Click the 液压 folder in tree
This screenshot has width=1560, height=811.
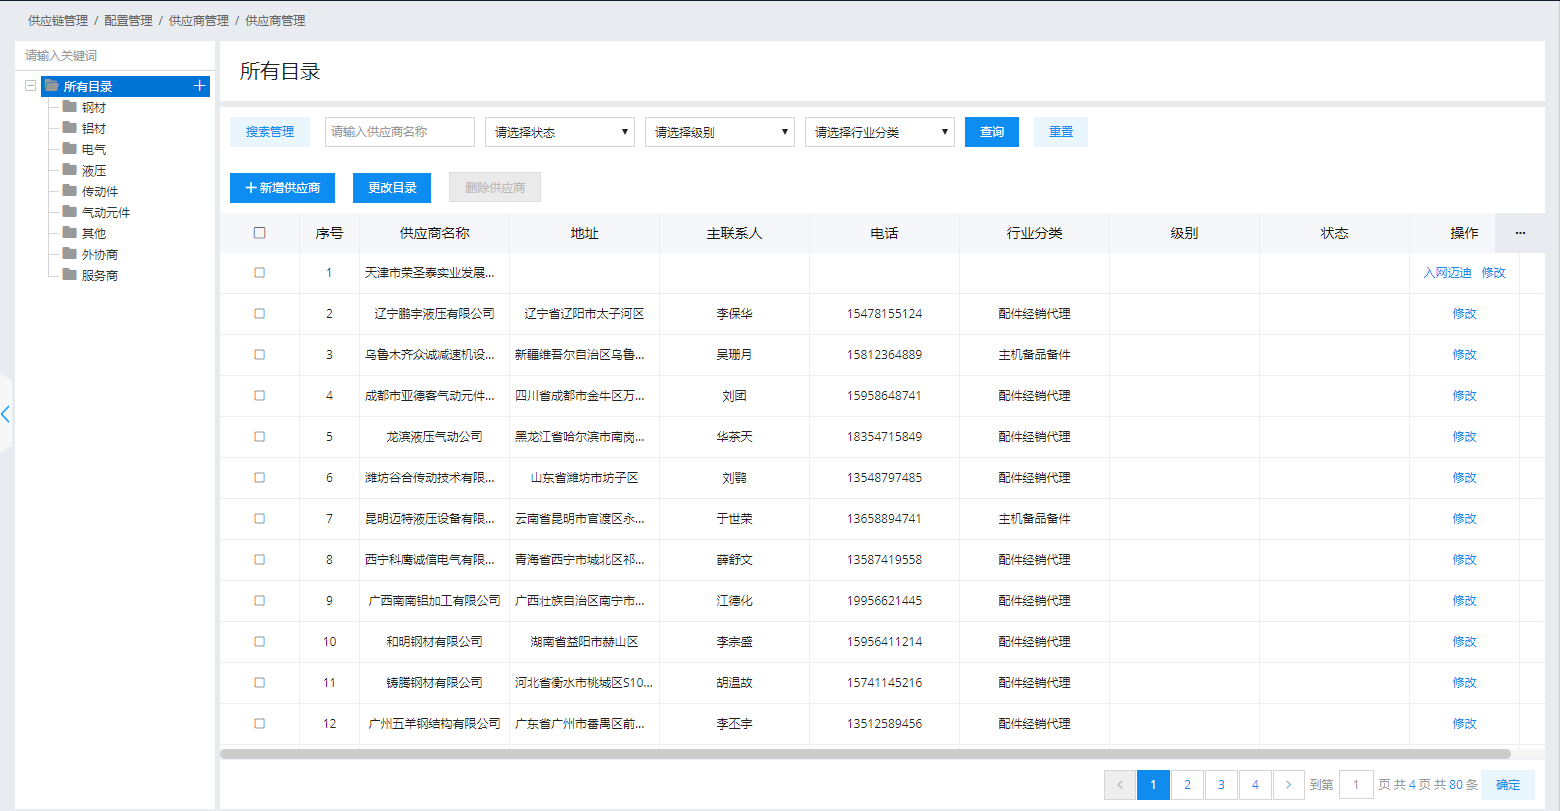click(x=93, y=171)
